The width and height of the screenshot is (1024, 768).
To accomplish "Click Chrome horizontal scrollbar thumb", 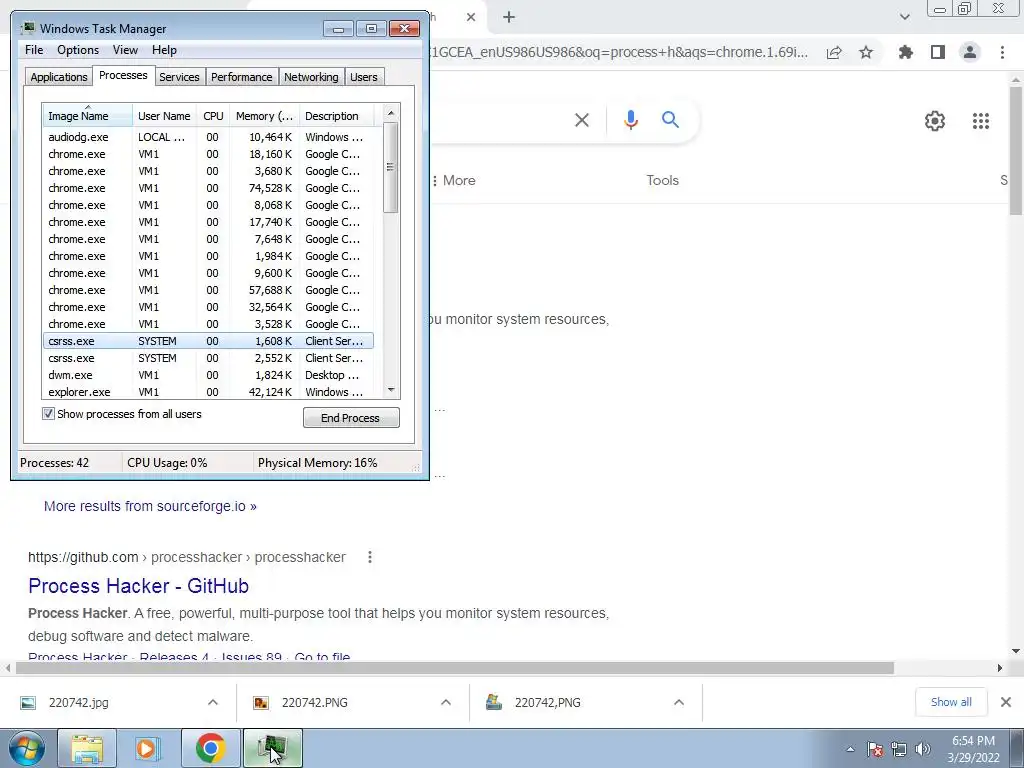I will pyautogui.click(x=455, y=668).
